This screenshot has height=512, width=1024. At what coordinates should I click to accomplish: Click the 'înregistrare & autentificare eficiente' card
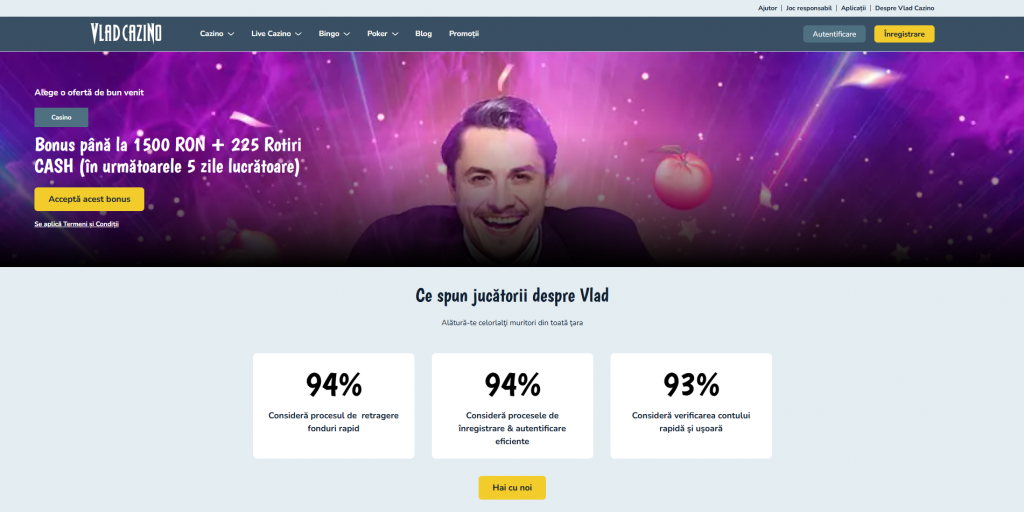coord(513,406)
